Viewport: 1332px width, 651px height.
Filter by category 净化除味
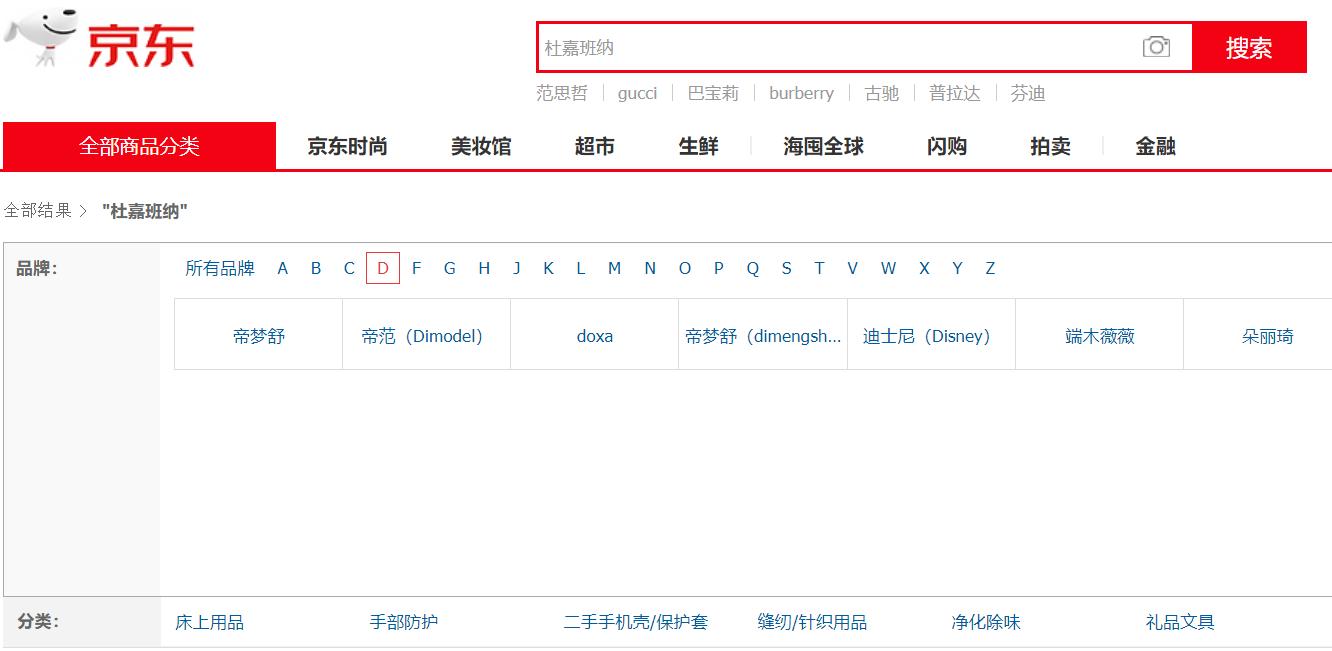pyautogui.click(x=986, y=622)
